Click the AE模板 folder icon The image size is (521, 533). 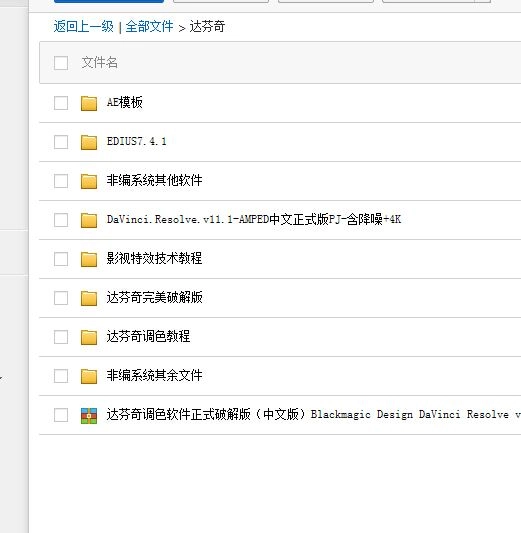(x=89, y=103)
